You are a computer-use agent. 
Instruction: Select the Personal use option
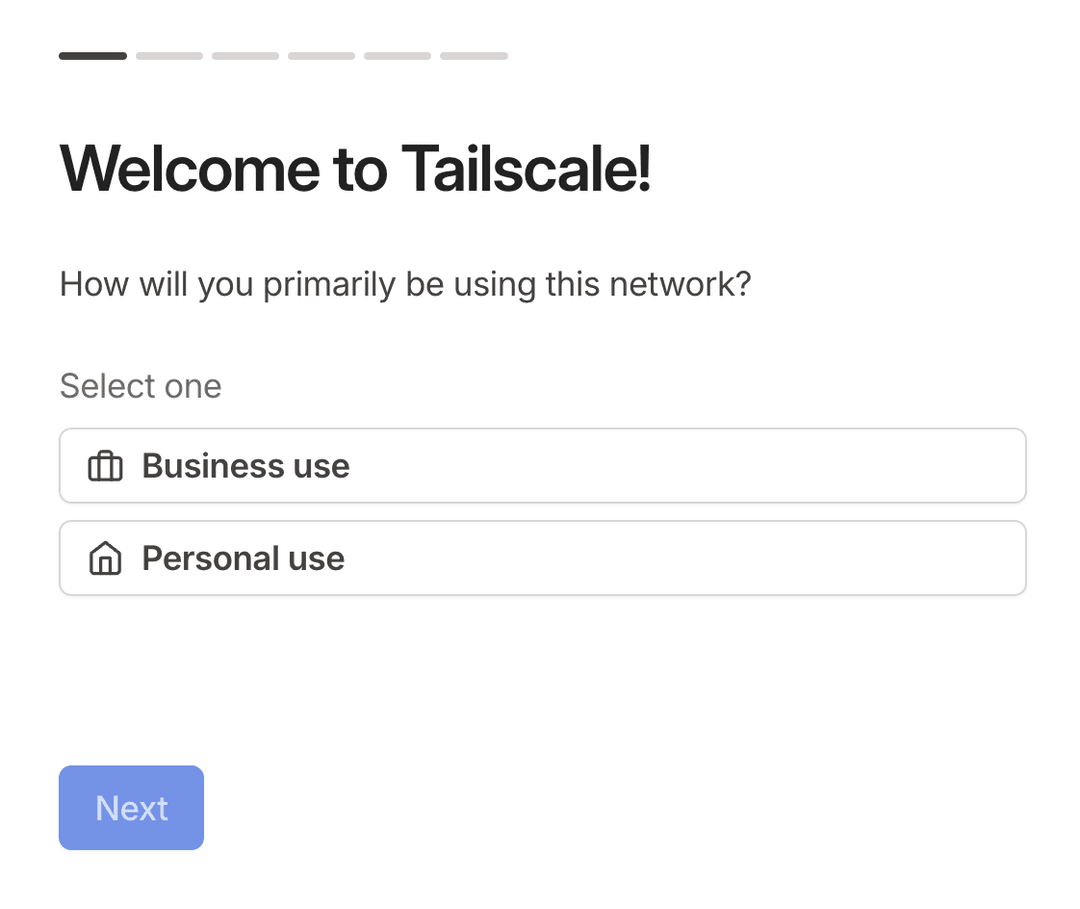(x=543, y=558)
